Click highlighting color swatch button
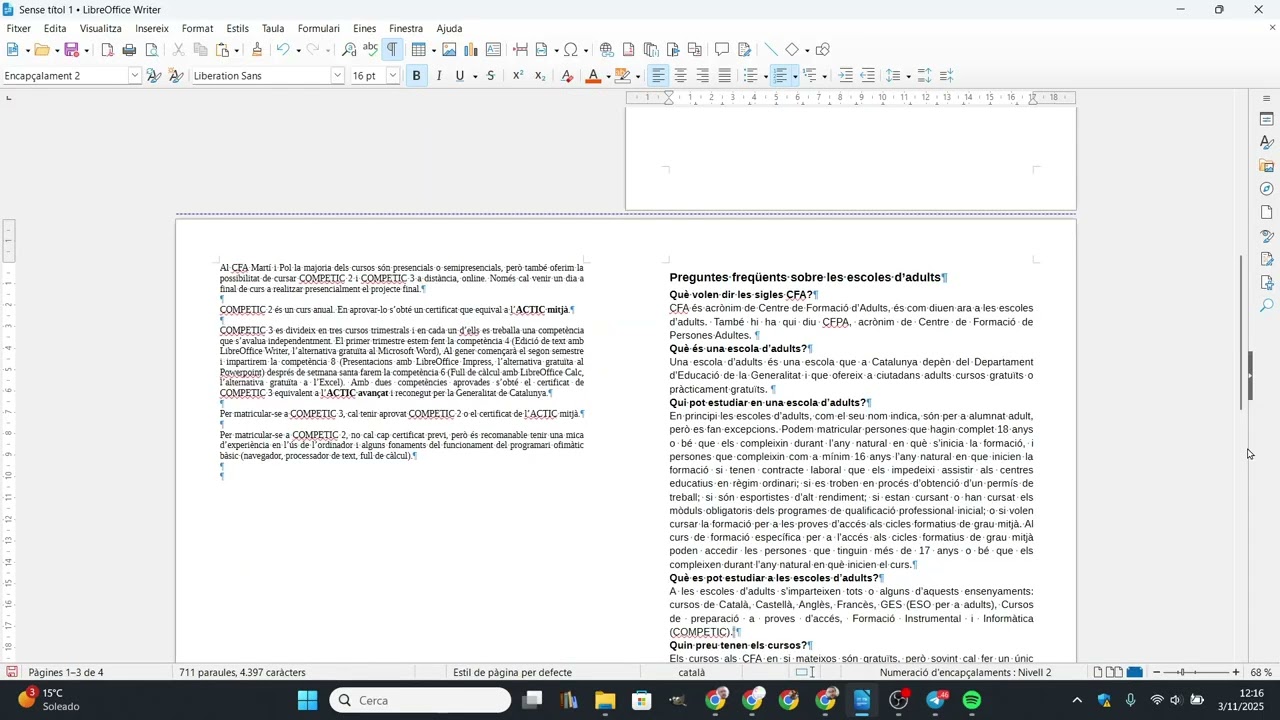Image resolution: width=1280 pixels, height=720 pixels. click(623, 76)
